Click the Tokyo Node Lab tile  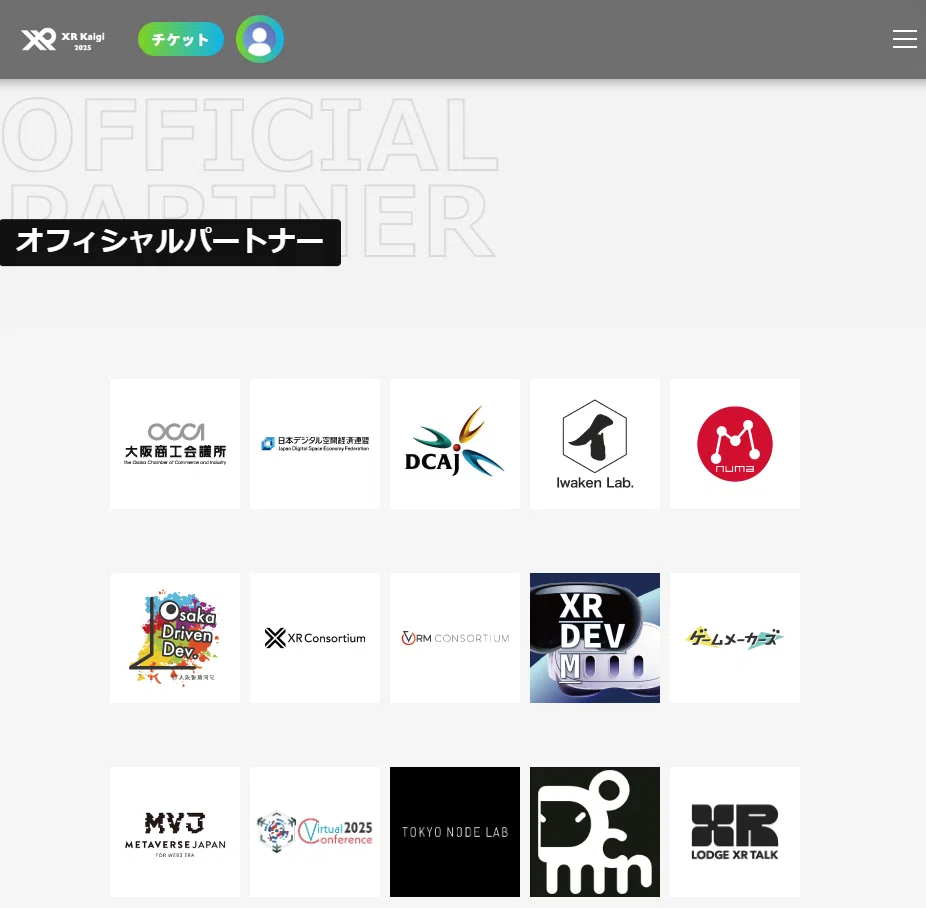455,832
